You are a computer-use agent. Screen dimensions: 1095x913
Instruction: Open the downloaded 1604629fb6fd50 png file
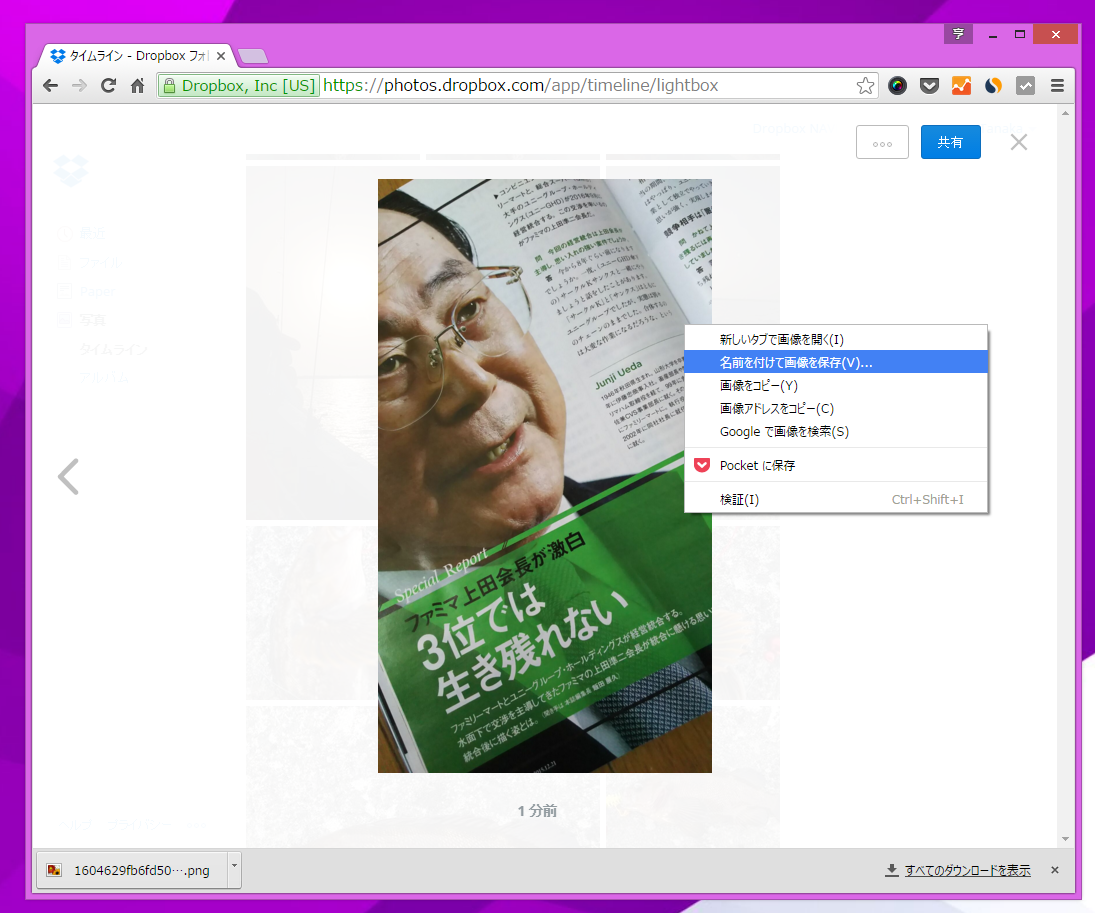pyautogui.click(x=132, y=870)
